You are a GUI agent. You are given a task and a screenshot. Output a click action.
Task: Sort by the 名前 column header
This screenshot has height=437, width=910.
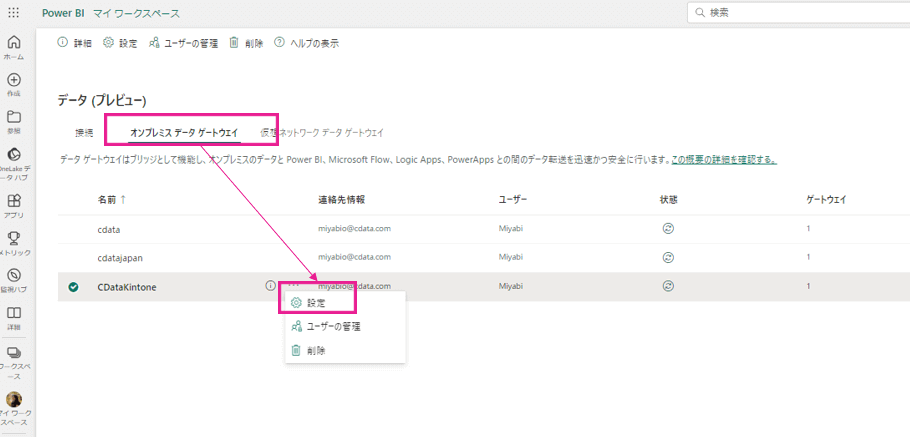(x=111, y=200)
